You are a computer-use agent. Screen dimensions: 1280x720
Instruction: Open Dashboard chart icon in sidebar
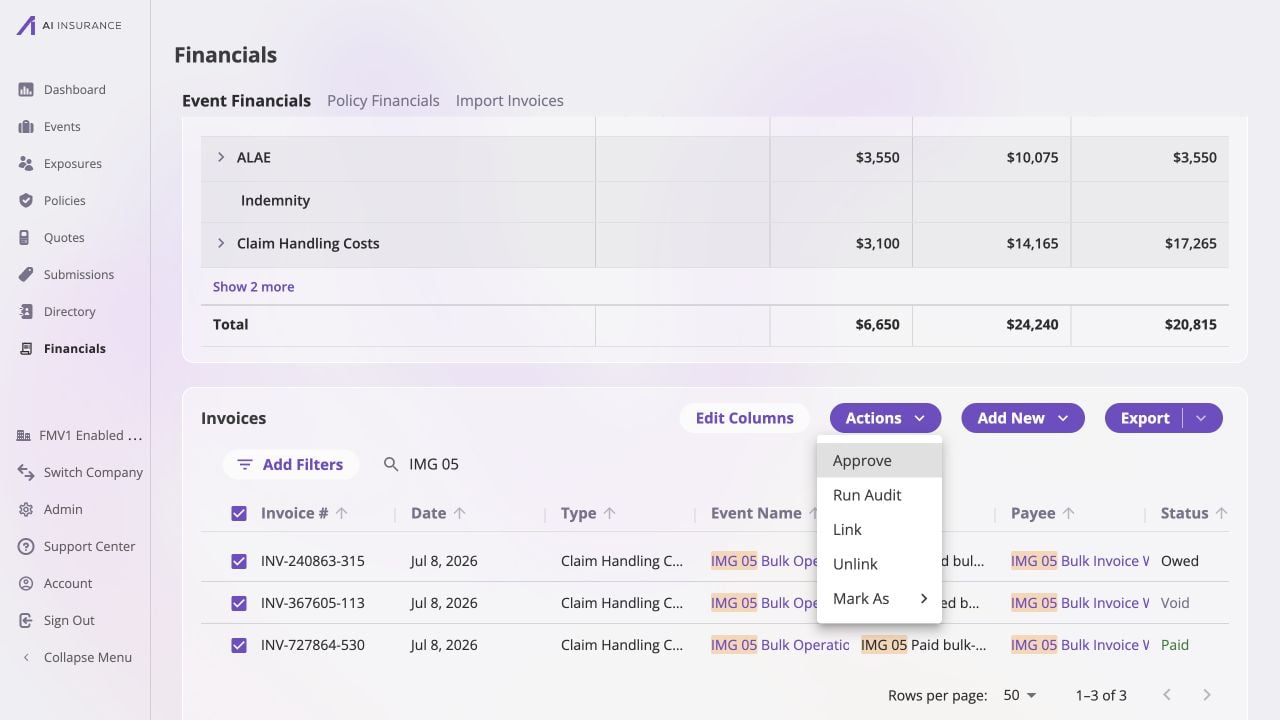(x=26, y=90)
